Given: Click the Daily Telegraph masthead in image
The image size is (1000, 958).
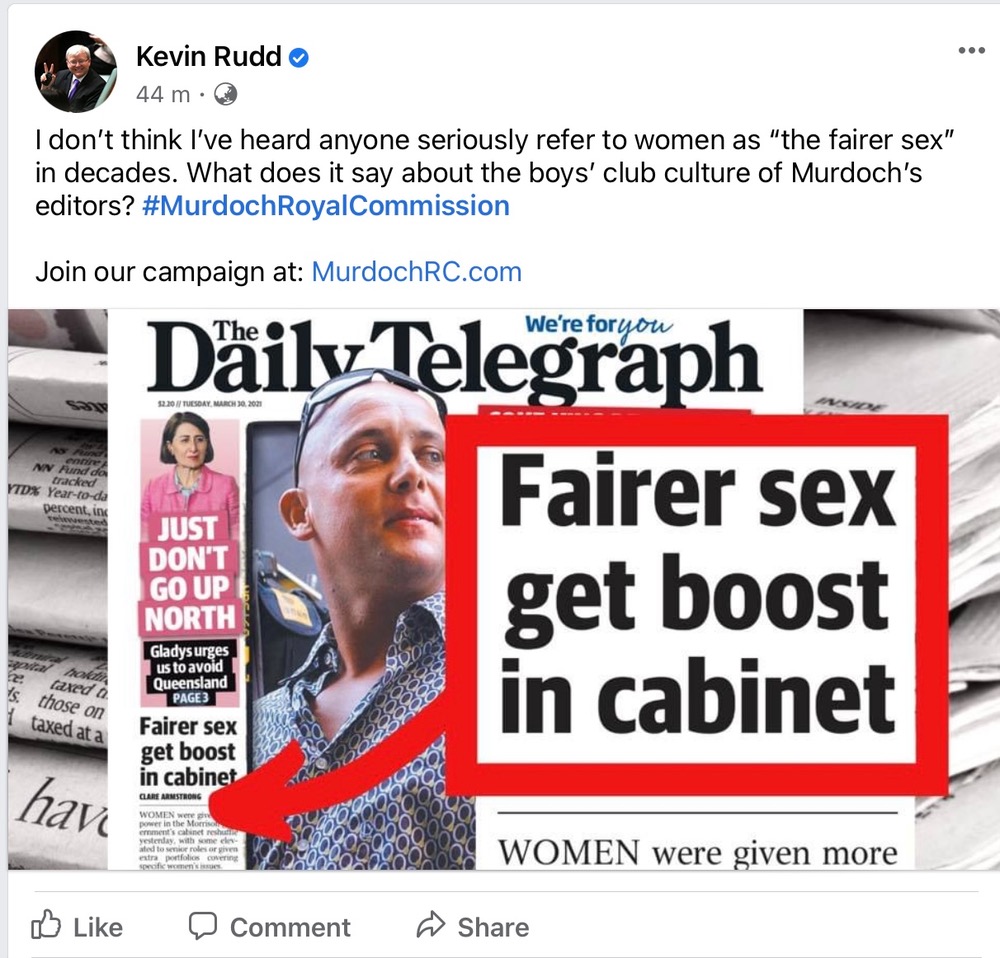Looking at the screenshot, I should 454,356.
